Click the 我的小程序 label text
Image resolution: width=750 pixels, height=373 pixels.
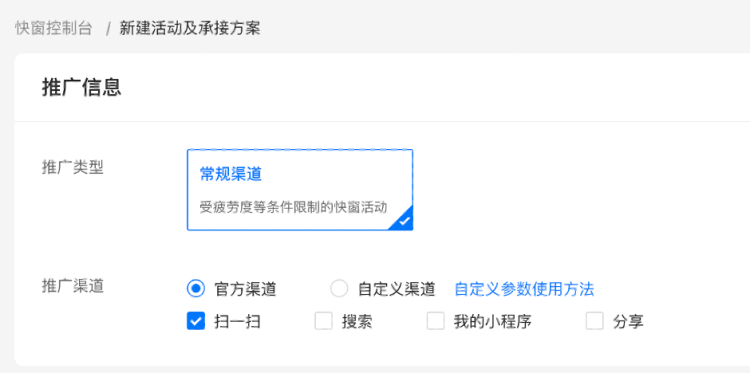(493, 322)
